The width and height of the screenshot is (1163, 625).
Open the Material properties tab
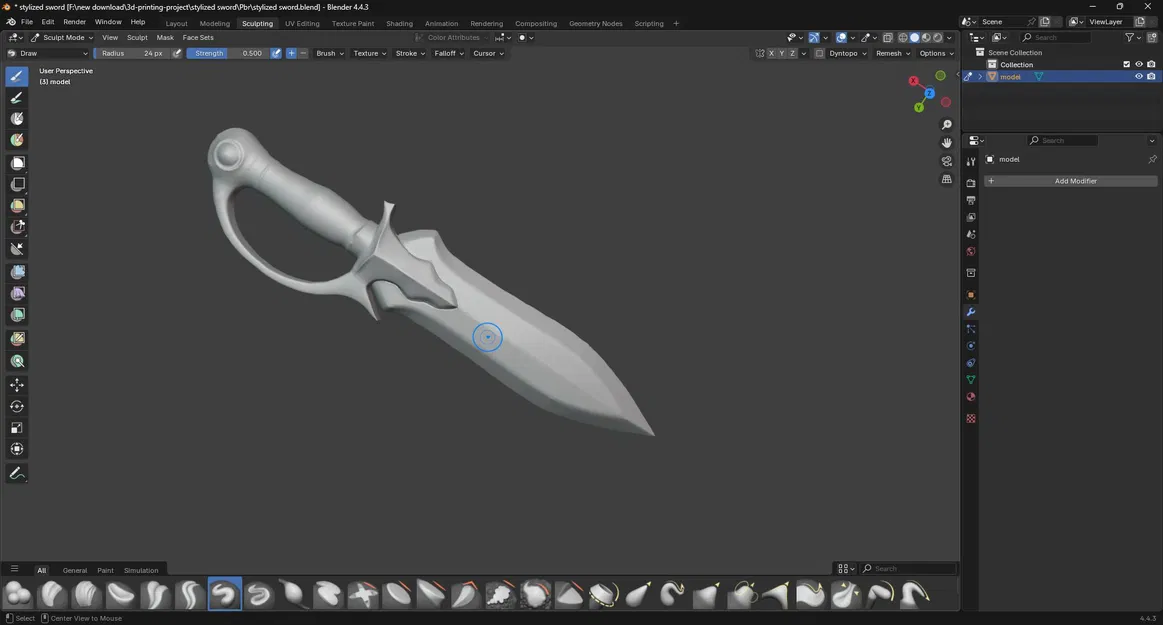[970, 396]
